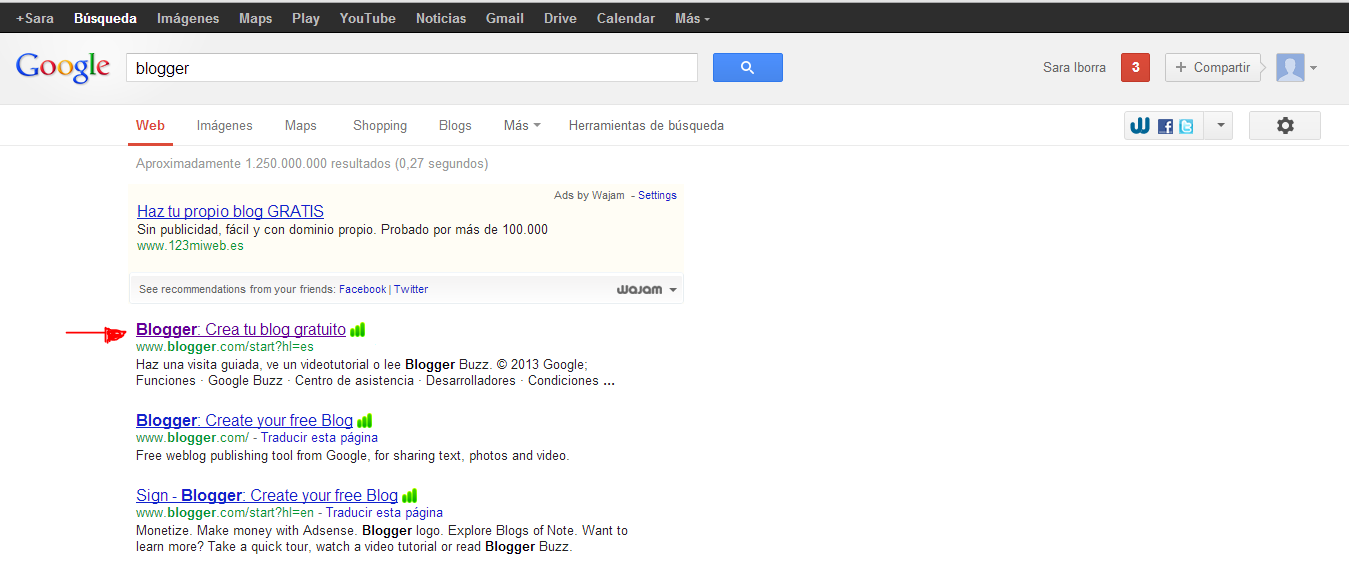Open Maps in the top black bar

pos(256,18)
